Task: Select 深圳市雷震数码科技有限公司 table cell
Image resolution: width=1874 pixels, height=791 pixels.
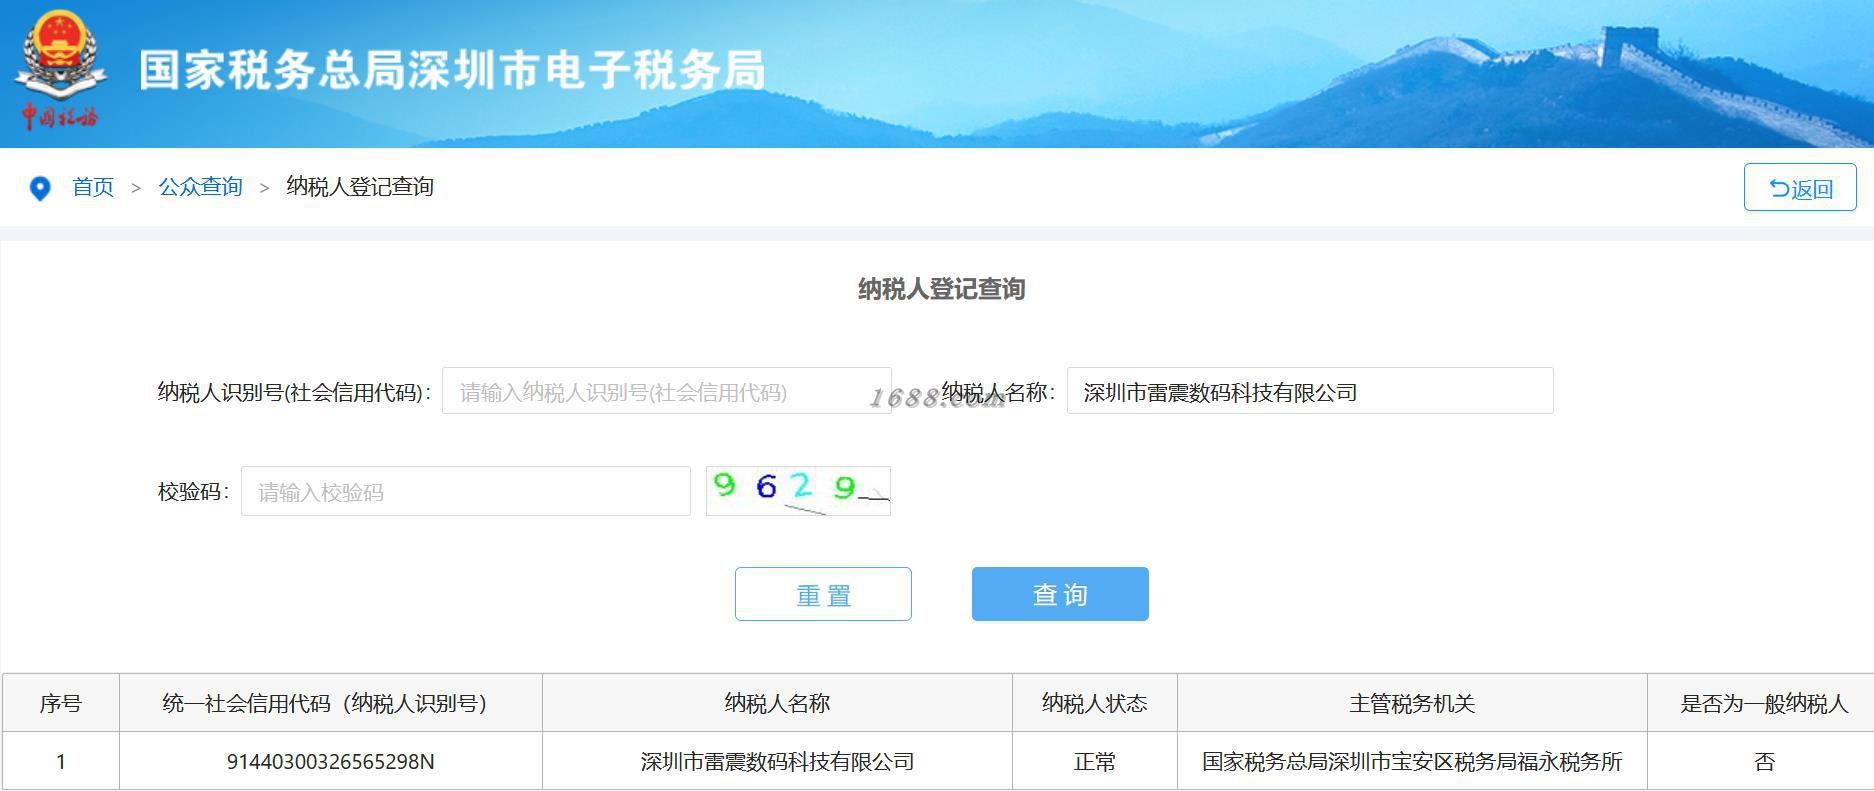Action: [x=777, y=761]
